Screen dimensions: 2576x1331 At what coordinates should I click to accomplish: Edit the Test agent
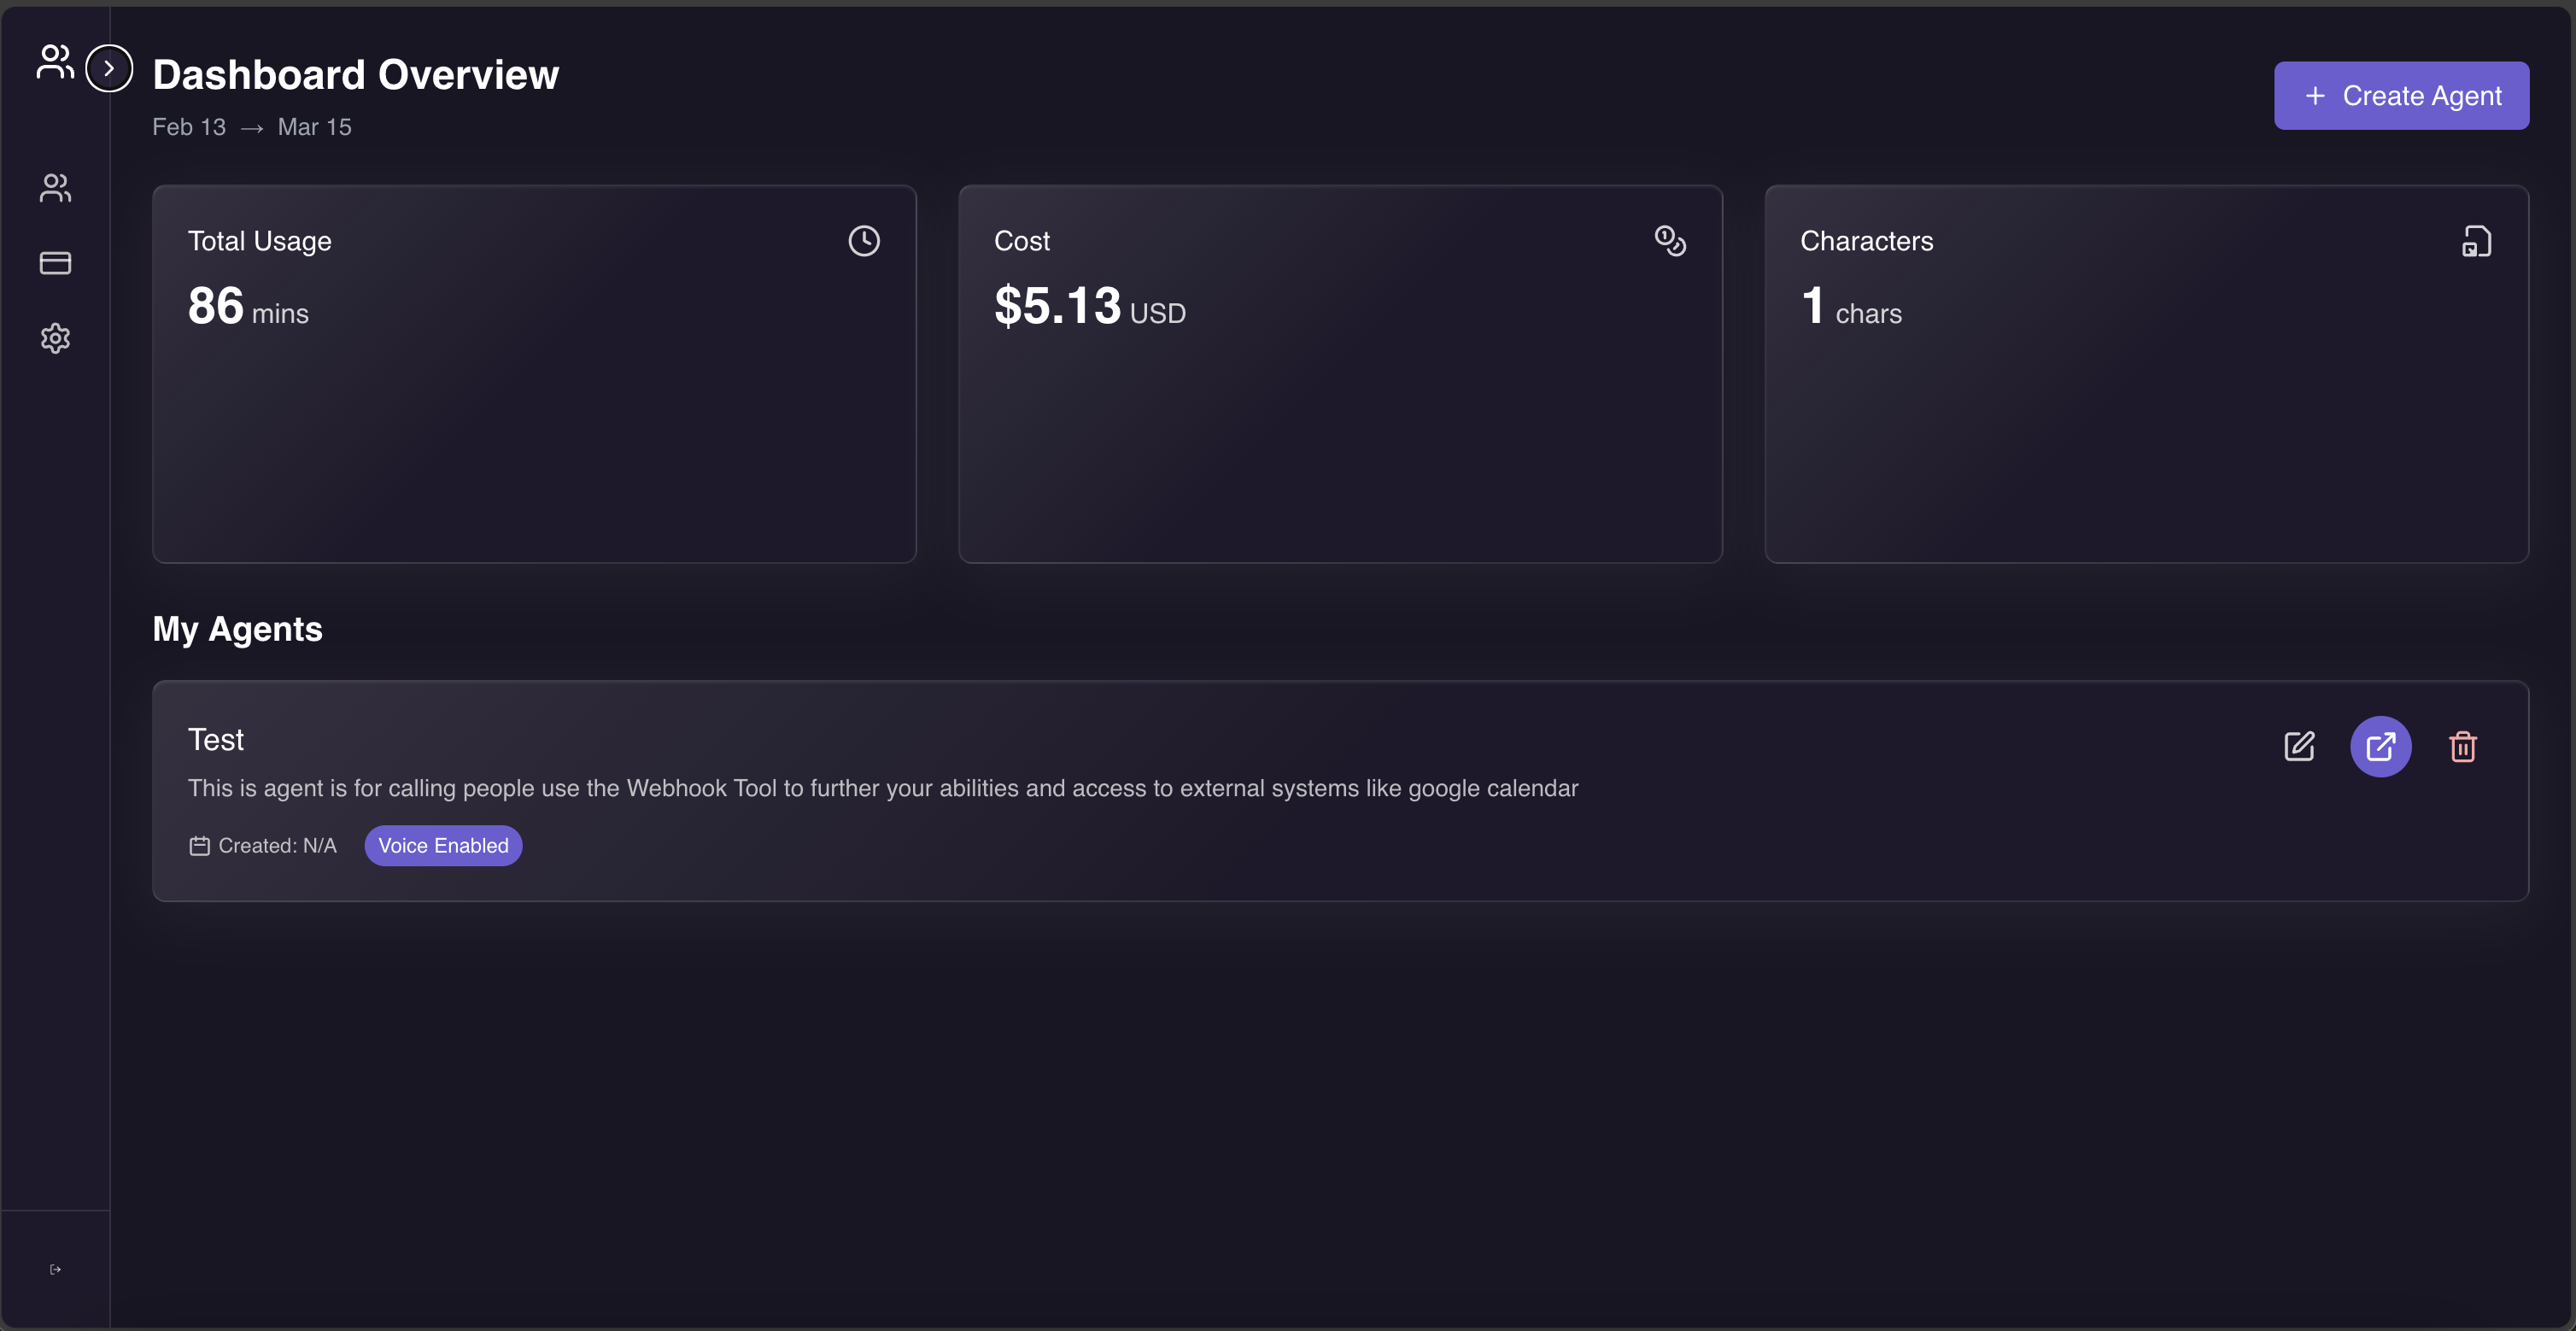click(x=2299, y=746)
